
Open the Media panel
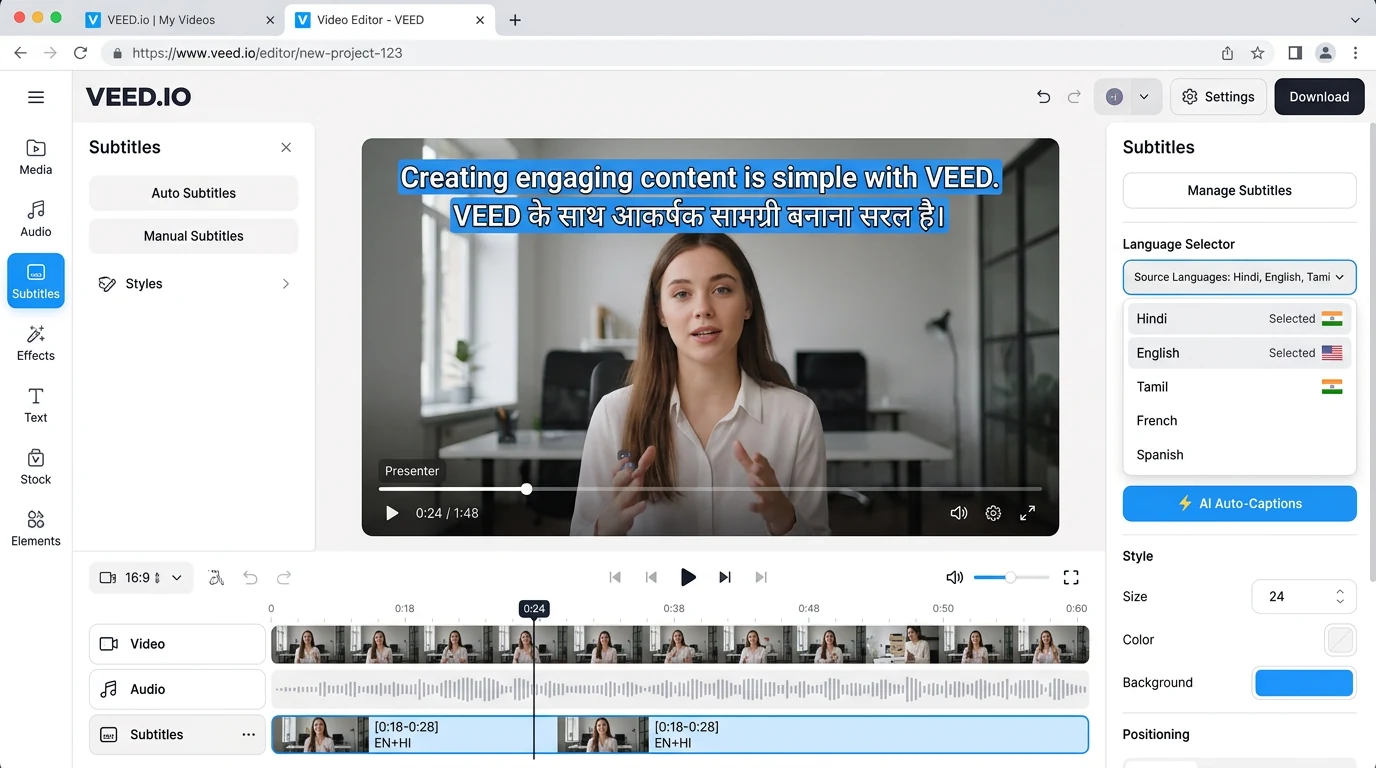36,157
